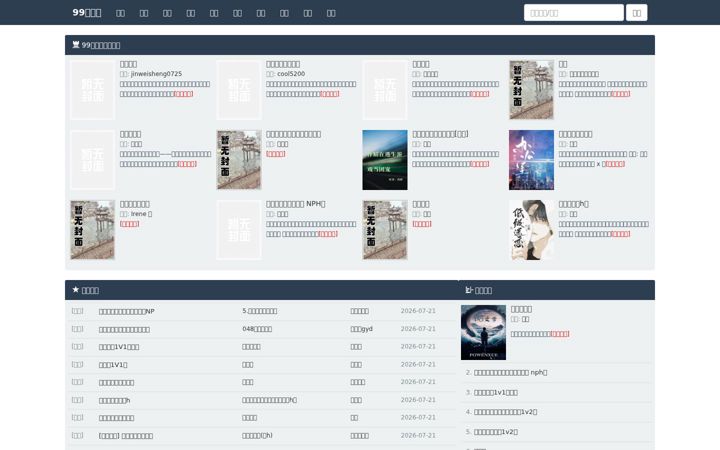Click the red link in the top ranked book card

[560, 334]
